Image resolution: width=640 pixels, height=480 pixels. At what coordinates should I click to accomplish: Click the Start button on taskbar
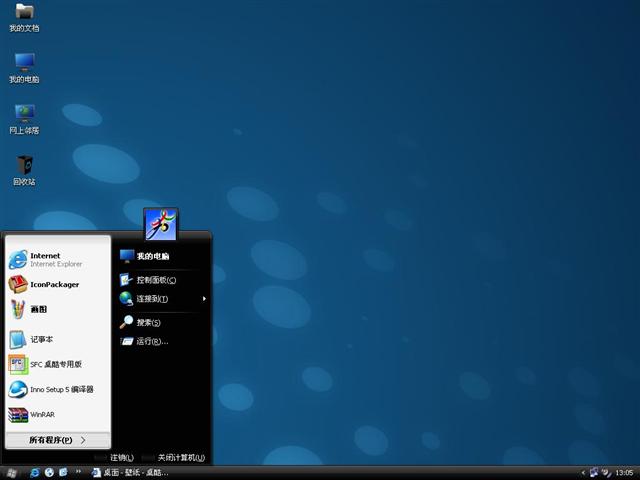click(x=11, y=473)
